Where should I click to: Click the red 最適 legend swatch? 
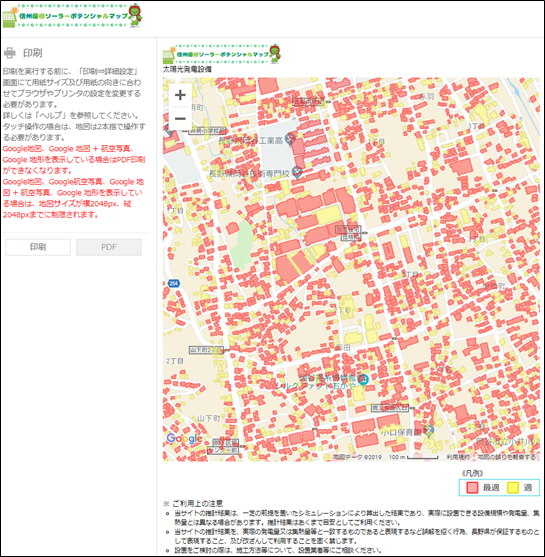click(472, 487)
